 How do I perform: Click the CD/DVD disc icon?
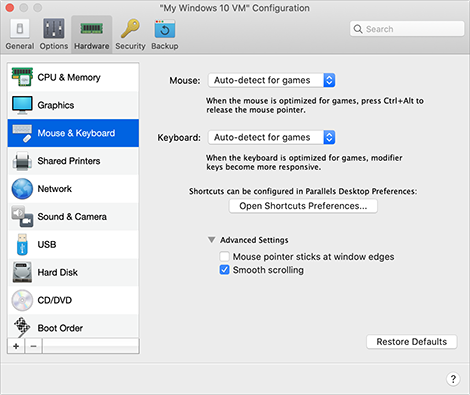pyautogui.click(x=22, y=300)
